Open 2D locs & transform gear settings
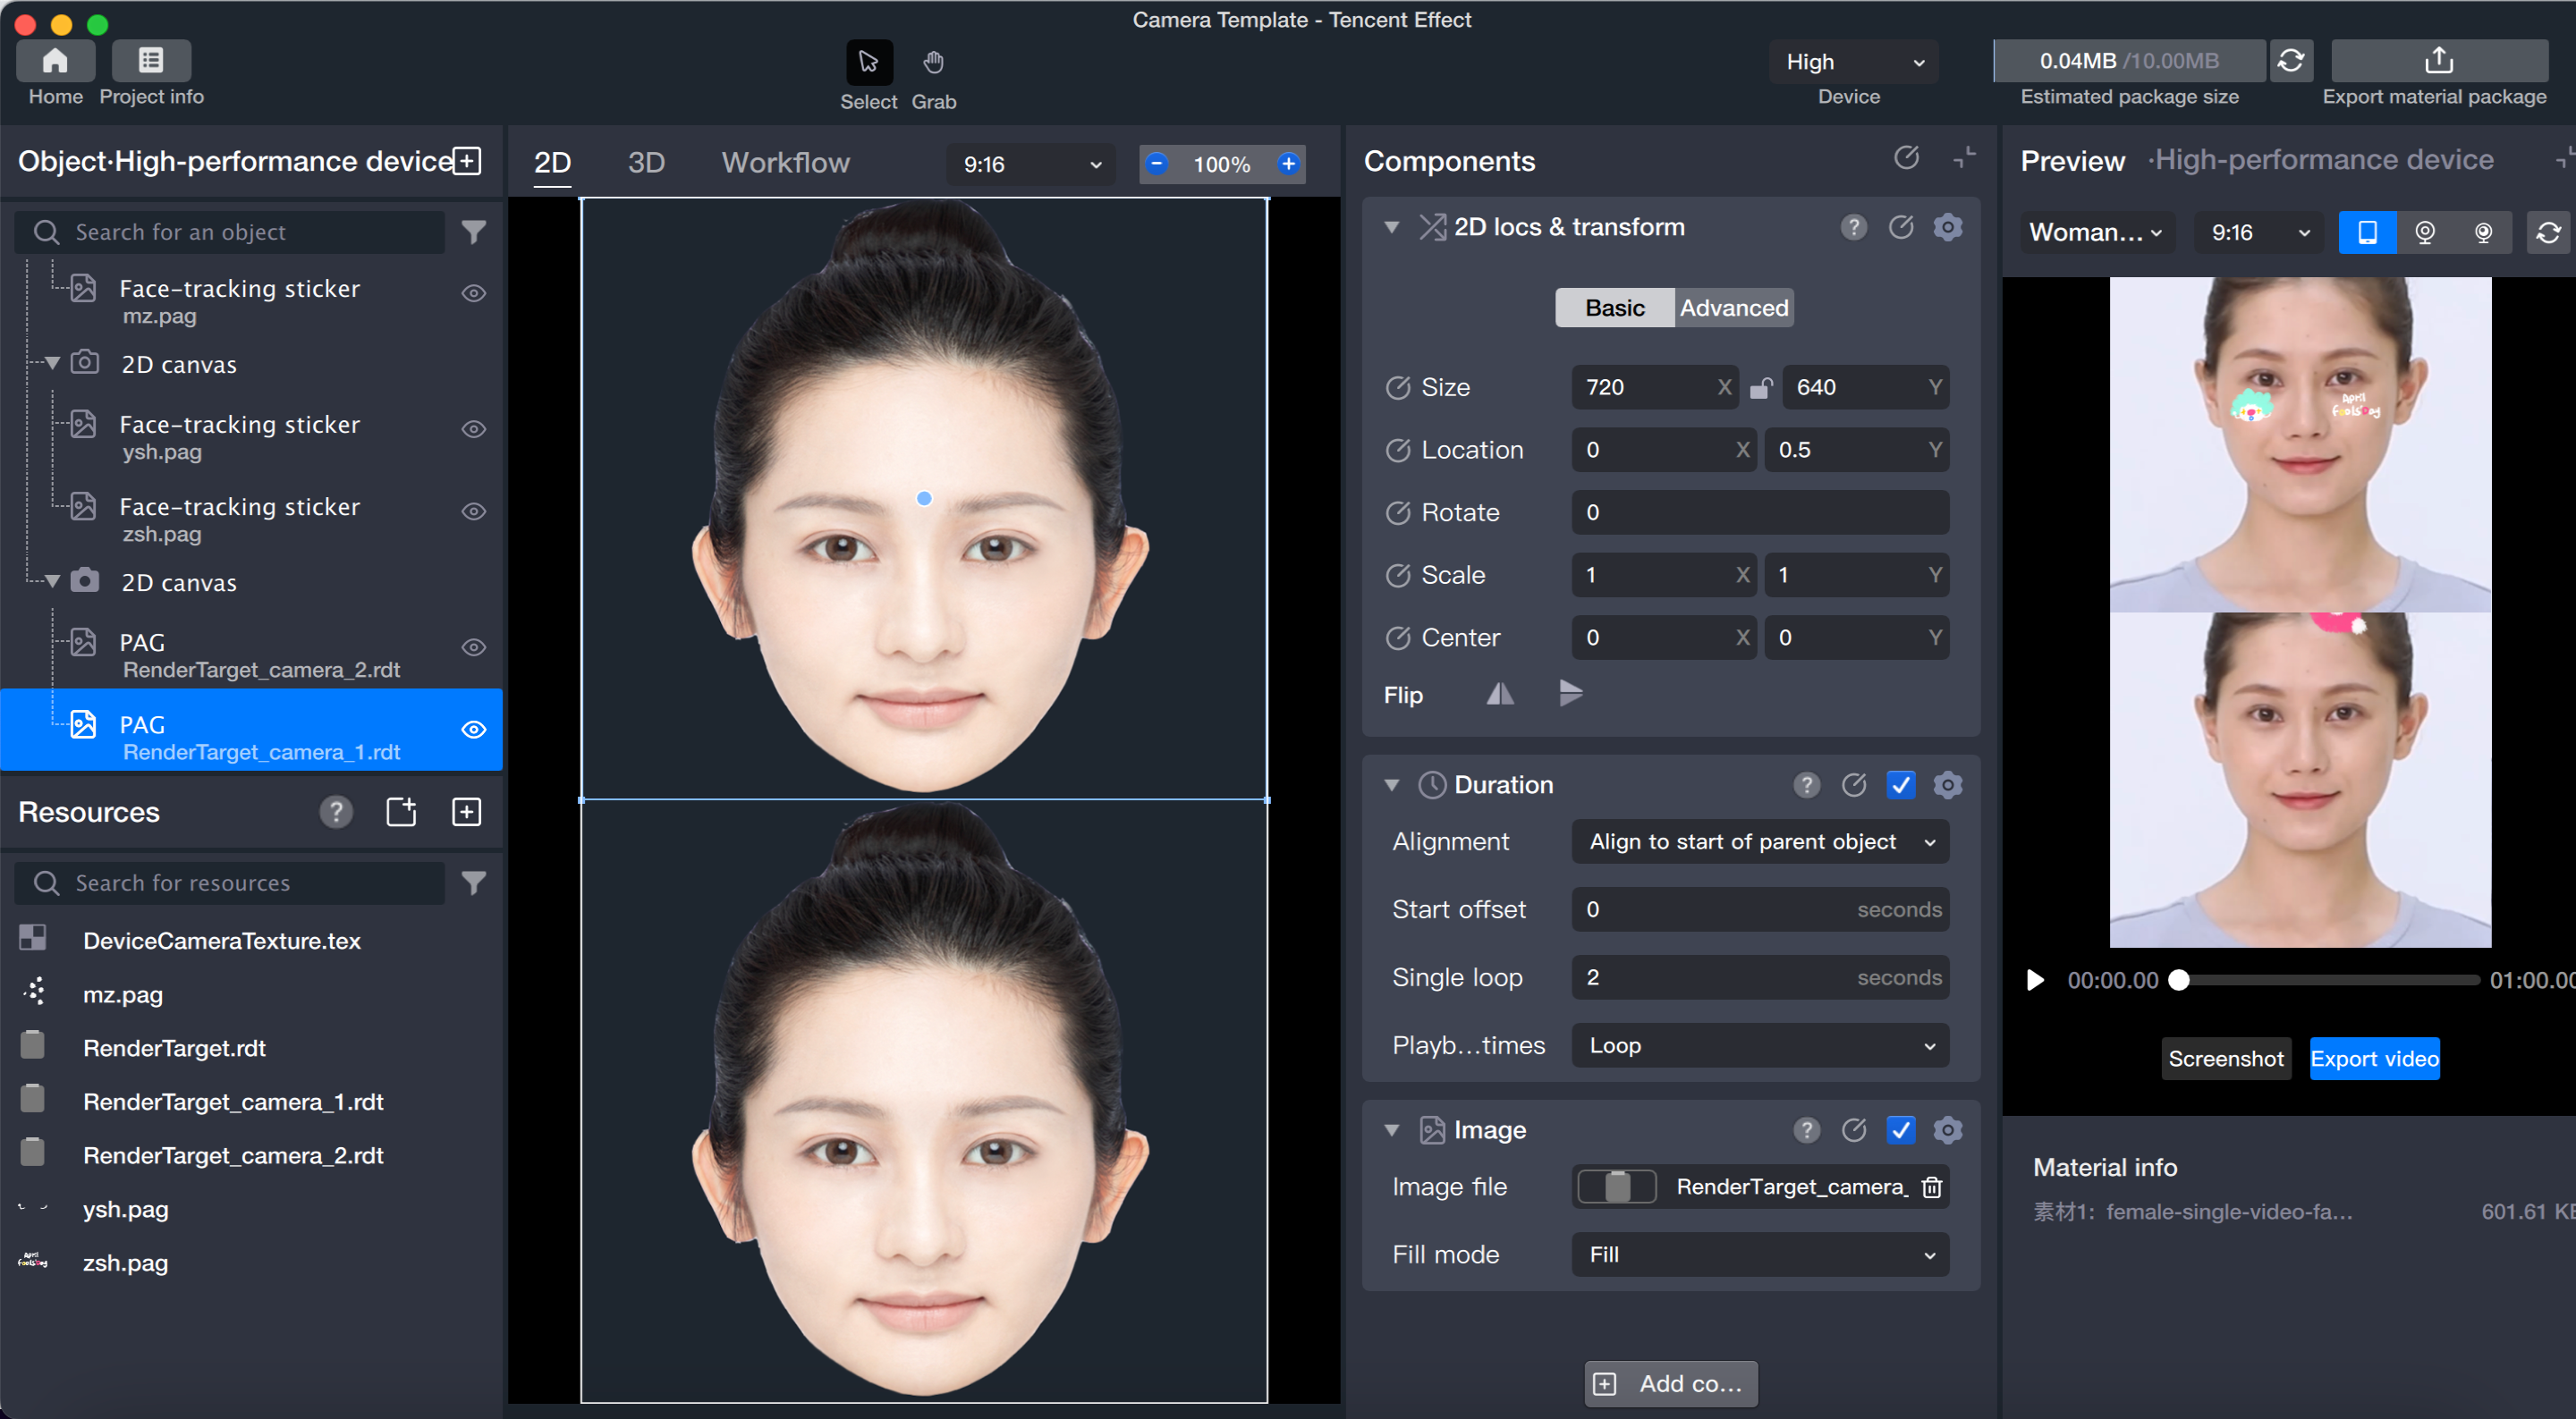 [x=1947, y=228]
